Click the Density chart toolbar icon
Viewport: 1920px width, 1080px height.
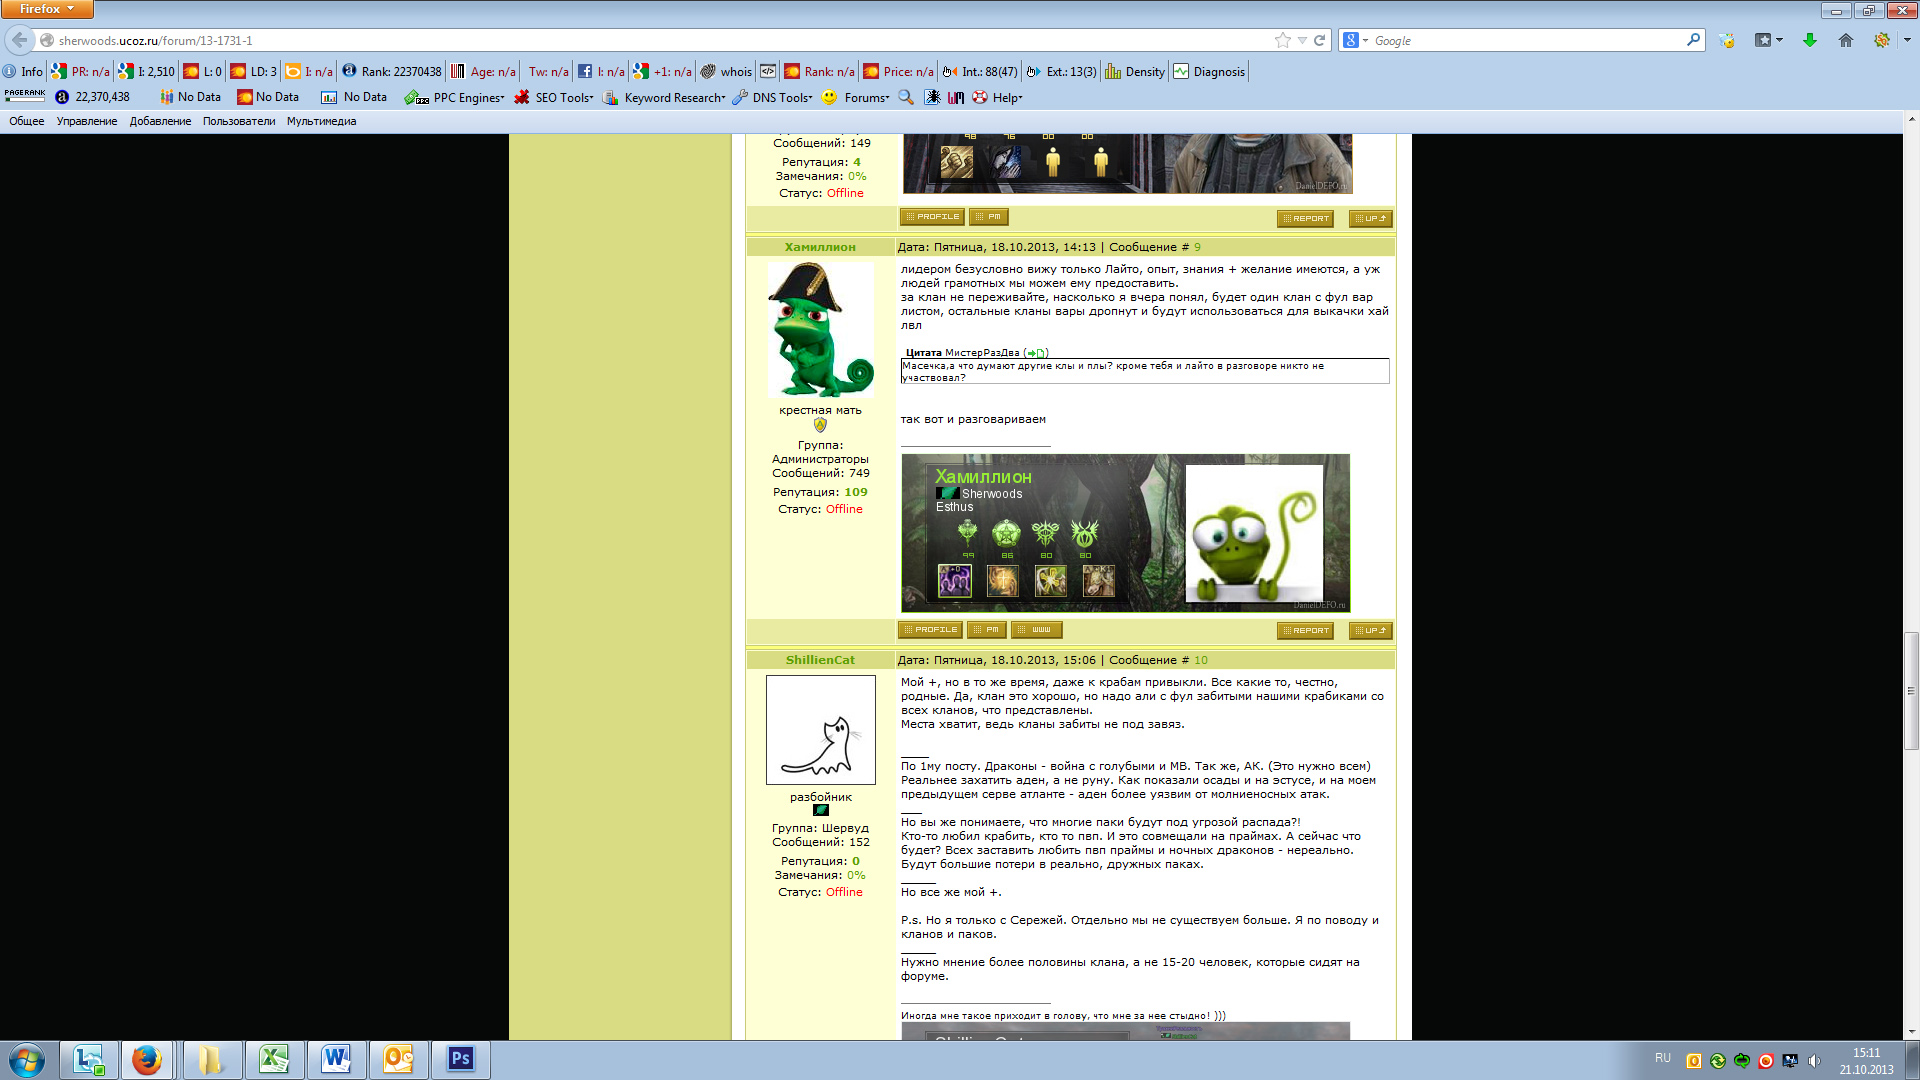click(x=1135, y=72)
